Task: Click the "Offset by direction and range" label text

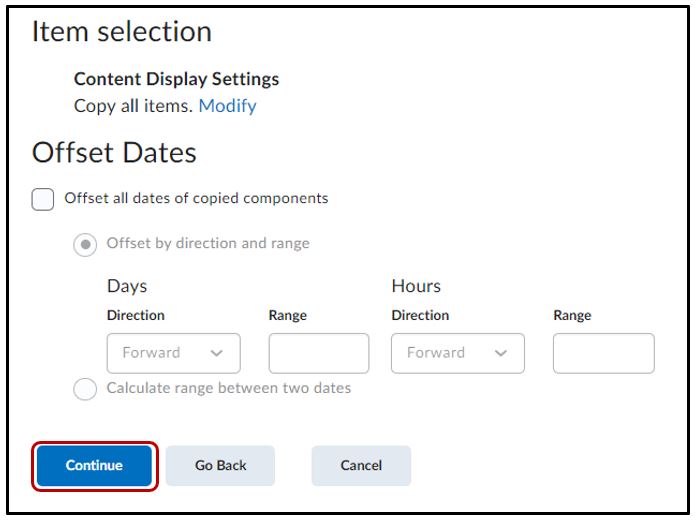Action: [x=208, y=243]
